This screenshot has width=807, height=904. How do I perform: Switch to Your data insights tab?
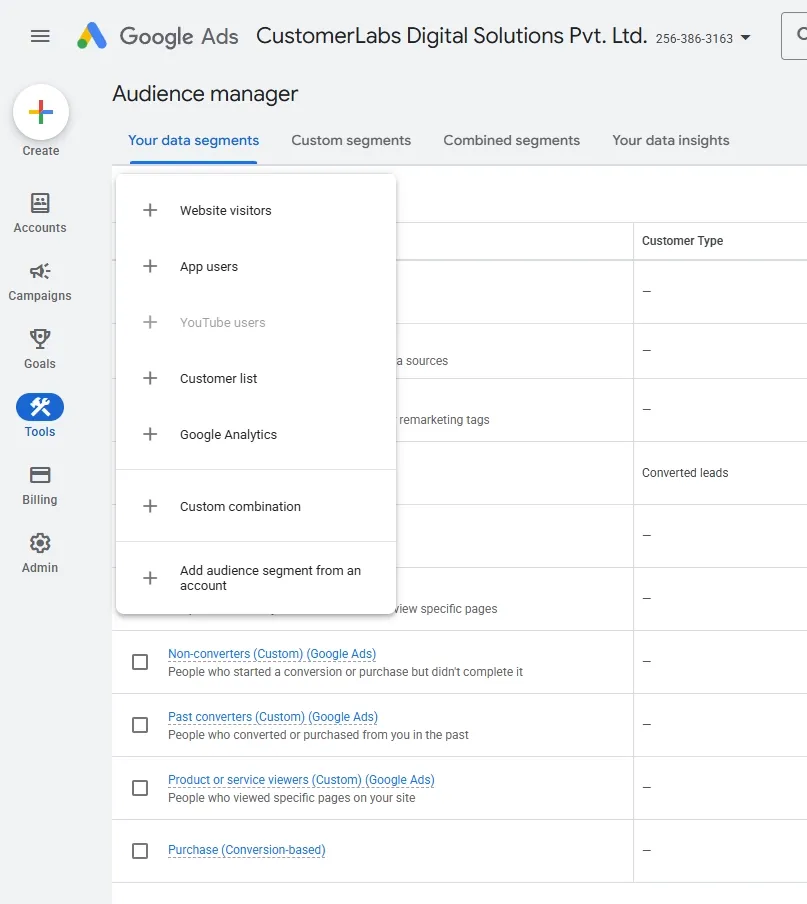(x=670, y=140)
